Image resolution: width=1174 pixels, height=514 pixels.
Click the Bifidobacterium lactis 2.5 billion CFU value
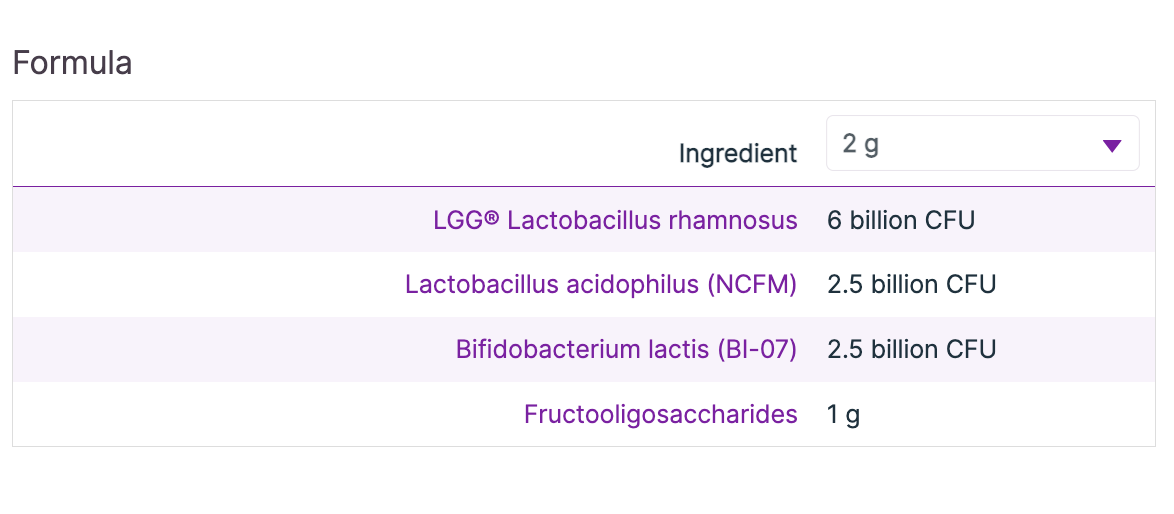click(x=911, y=350)
